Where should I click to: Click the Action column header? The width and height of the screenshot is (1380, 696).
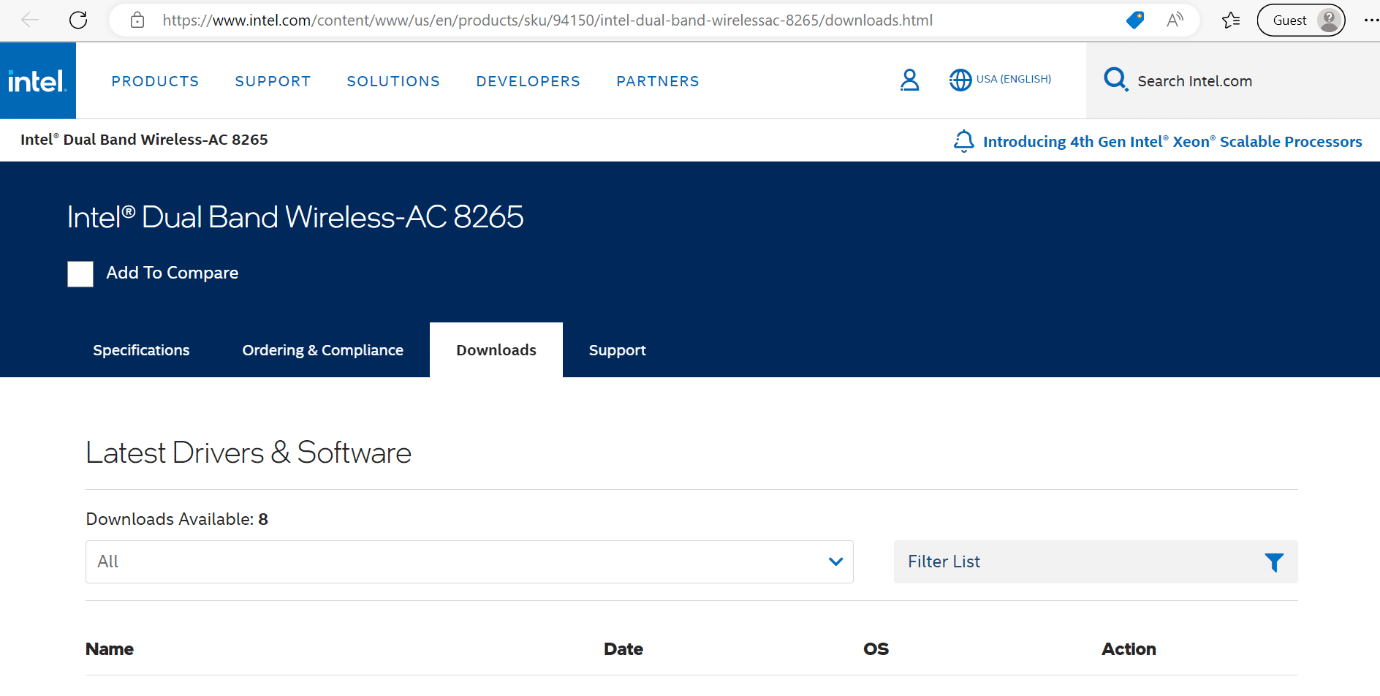[x=1129, y=649]
